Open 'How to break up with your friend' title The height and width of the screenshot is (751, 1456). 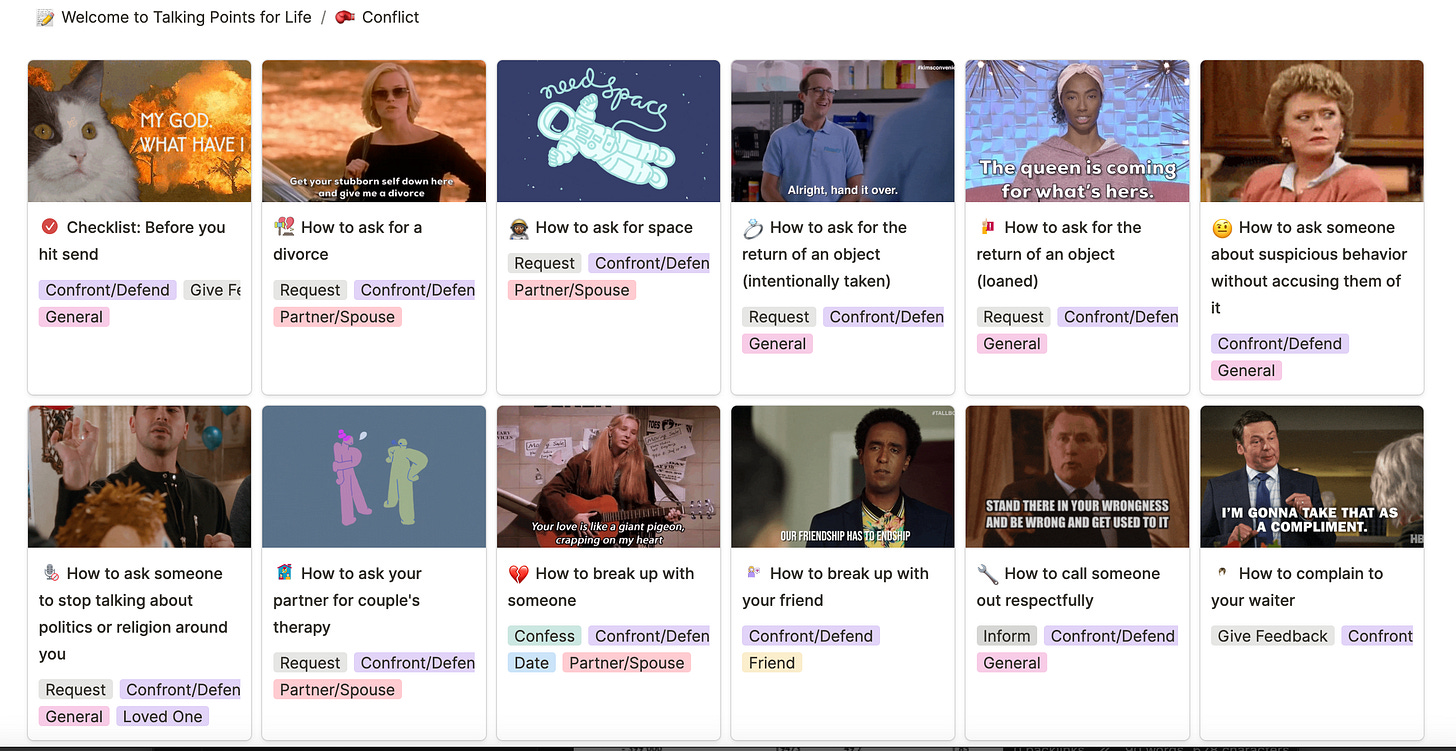pos(835,587)
